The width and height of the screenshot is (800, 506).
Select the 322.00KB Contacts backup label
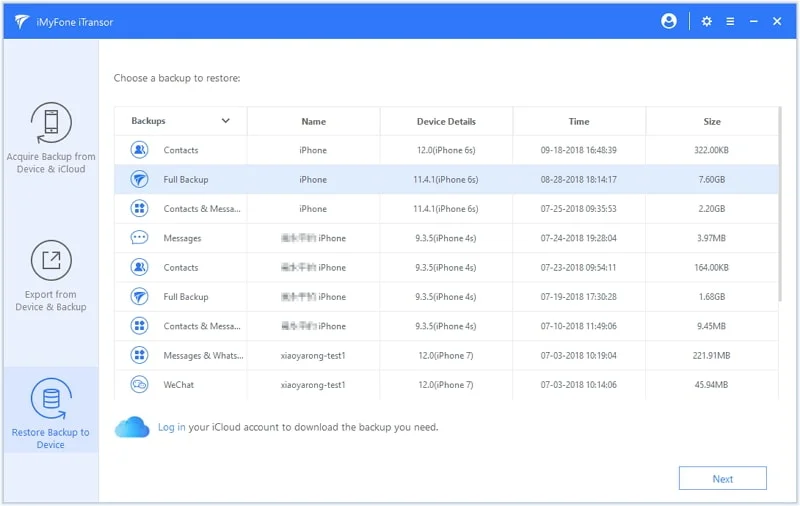[x=181, y=150]
